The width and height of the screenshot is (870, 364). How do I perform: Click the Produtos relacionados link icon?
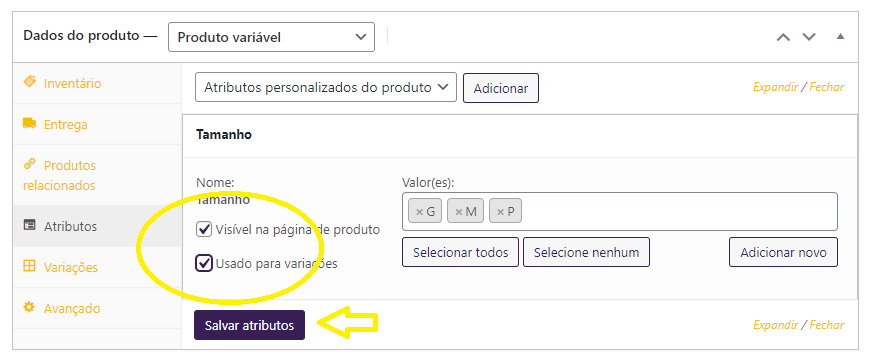pyautogui.click(x=29, y=164)
